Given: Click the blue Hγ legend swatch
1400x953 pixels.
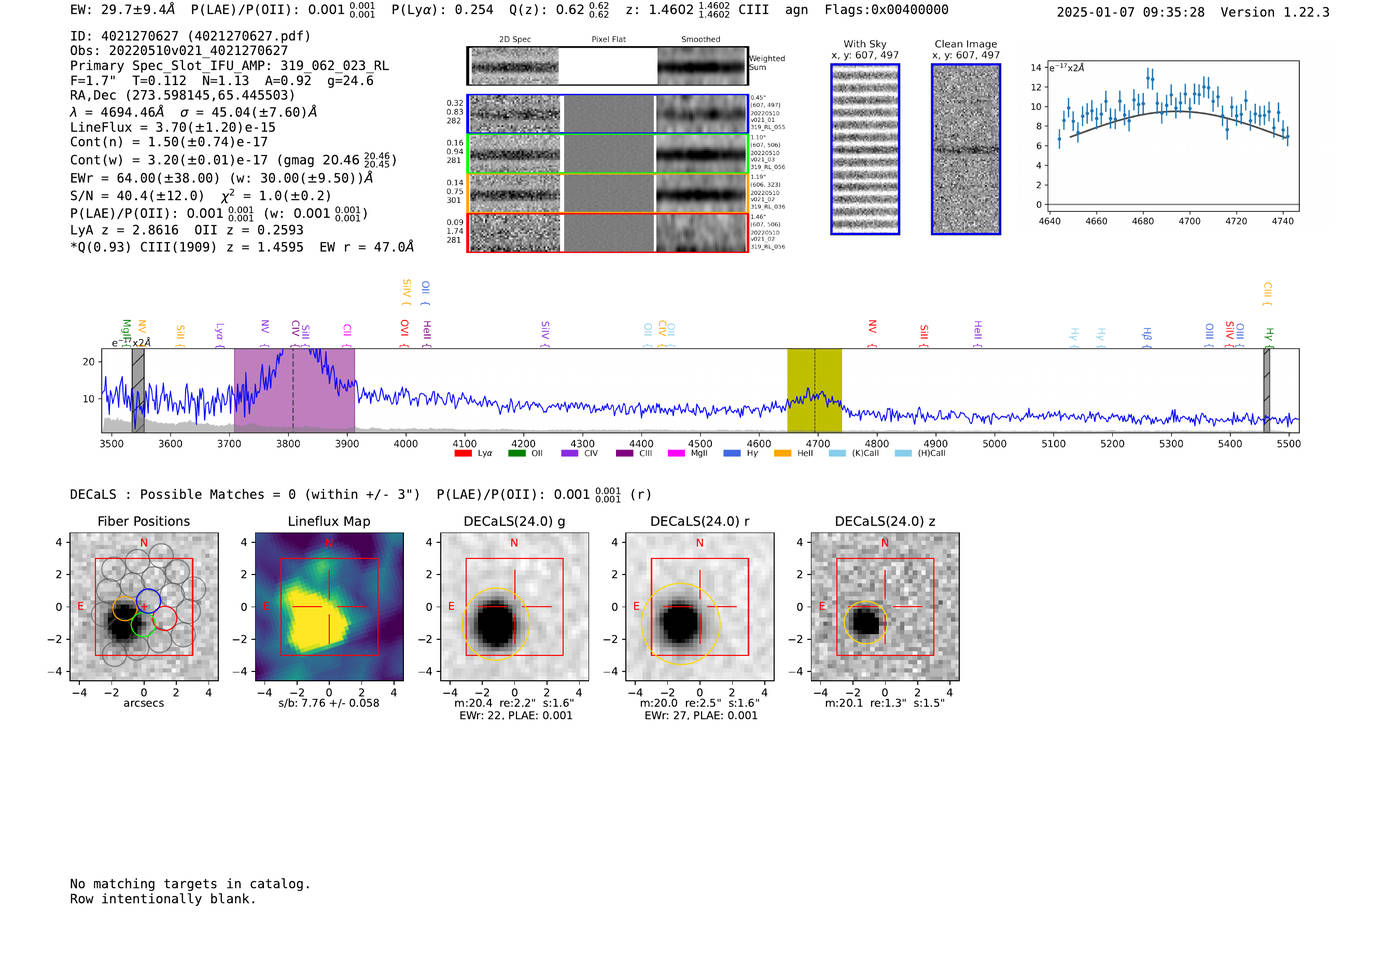Looking at the screenshot, I should 732,453.
